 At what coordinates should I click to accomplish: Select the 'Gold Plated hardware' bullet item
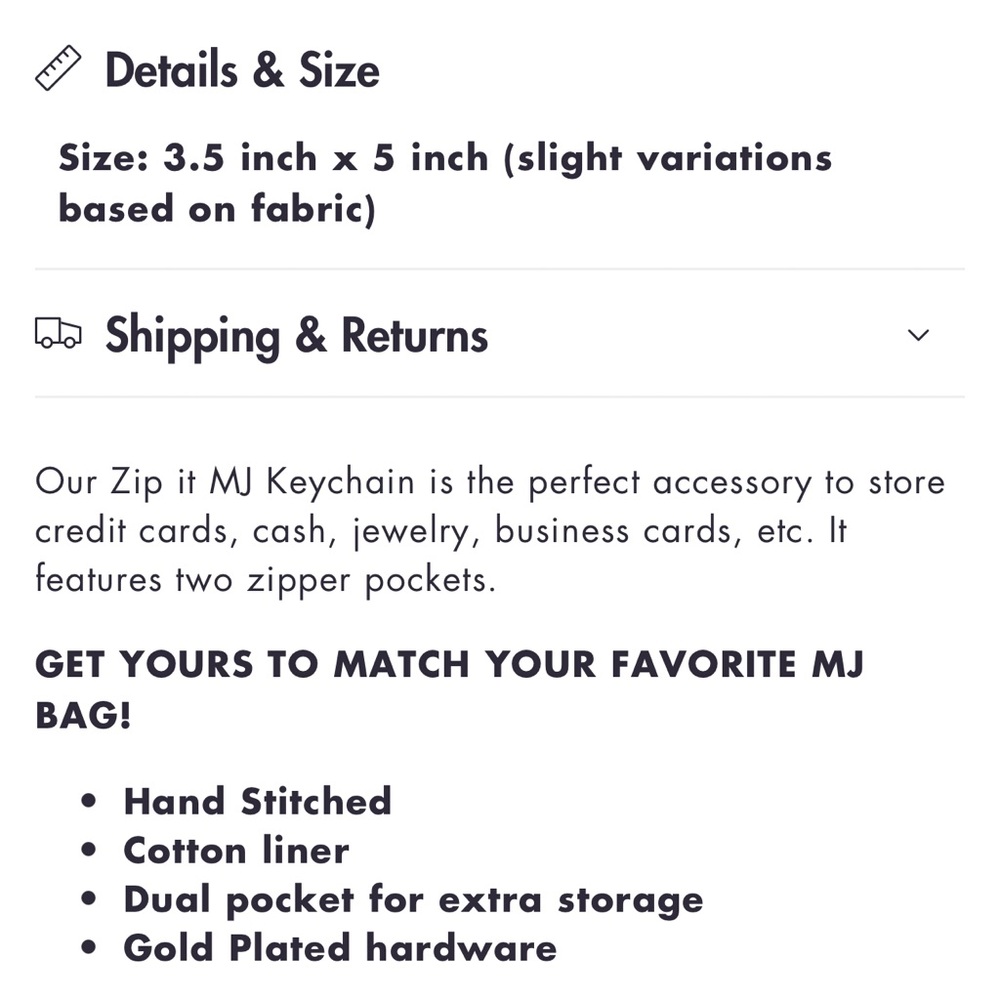click(x=340, y=948)
